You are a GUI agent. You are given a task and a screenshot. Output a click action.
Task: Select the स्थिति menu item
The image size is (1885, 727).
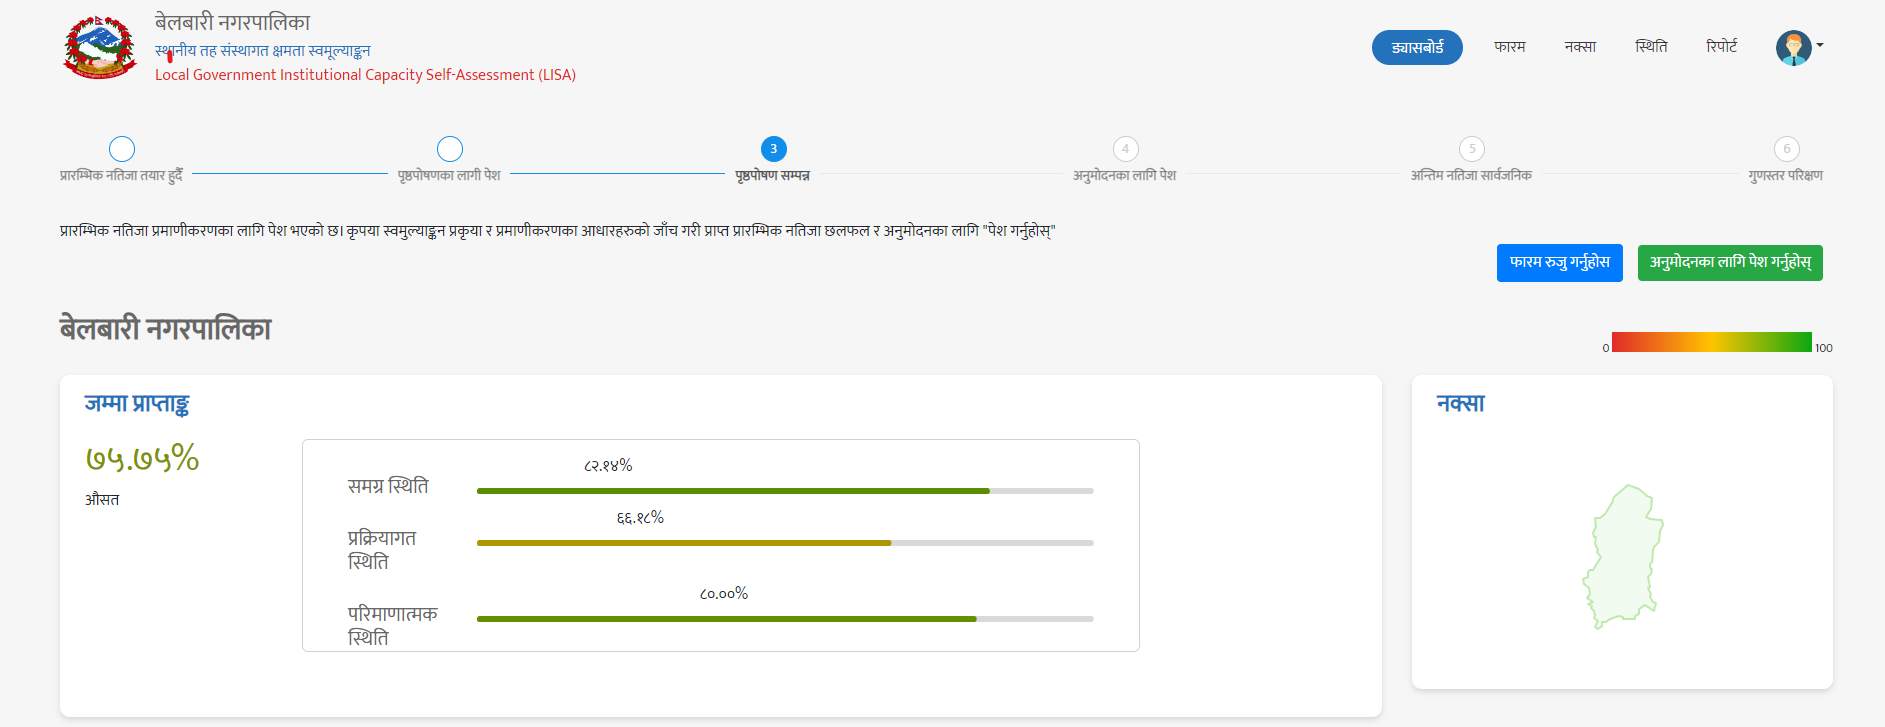point(1651,47)
